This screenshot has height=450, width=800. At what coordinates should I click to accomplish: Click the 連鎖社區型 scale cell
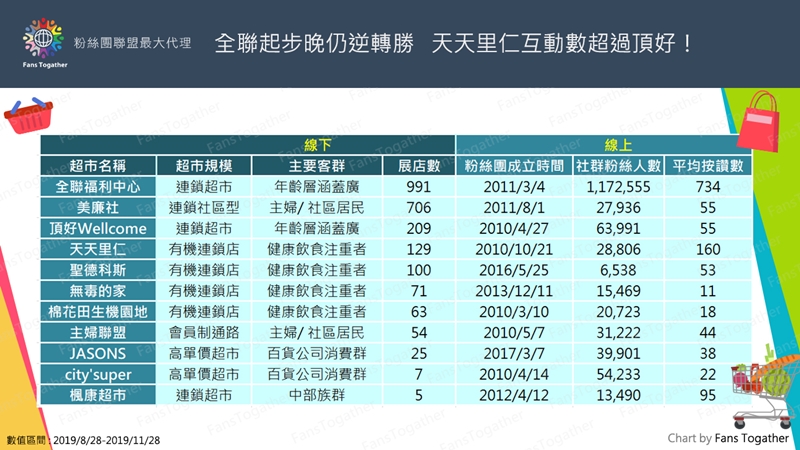pyautogui.click(x=204, y=208)
